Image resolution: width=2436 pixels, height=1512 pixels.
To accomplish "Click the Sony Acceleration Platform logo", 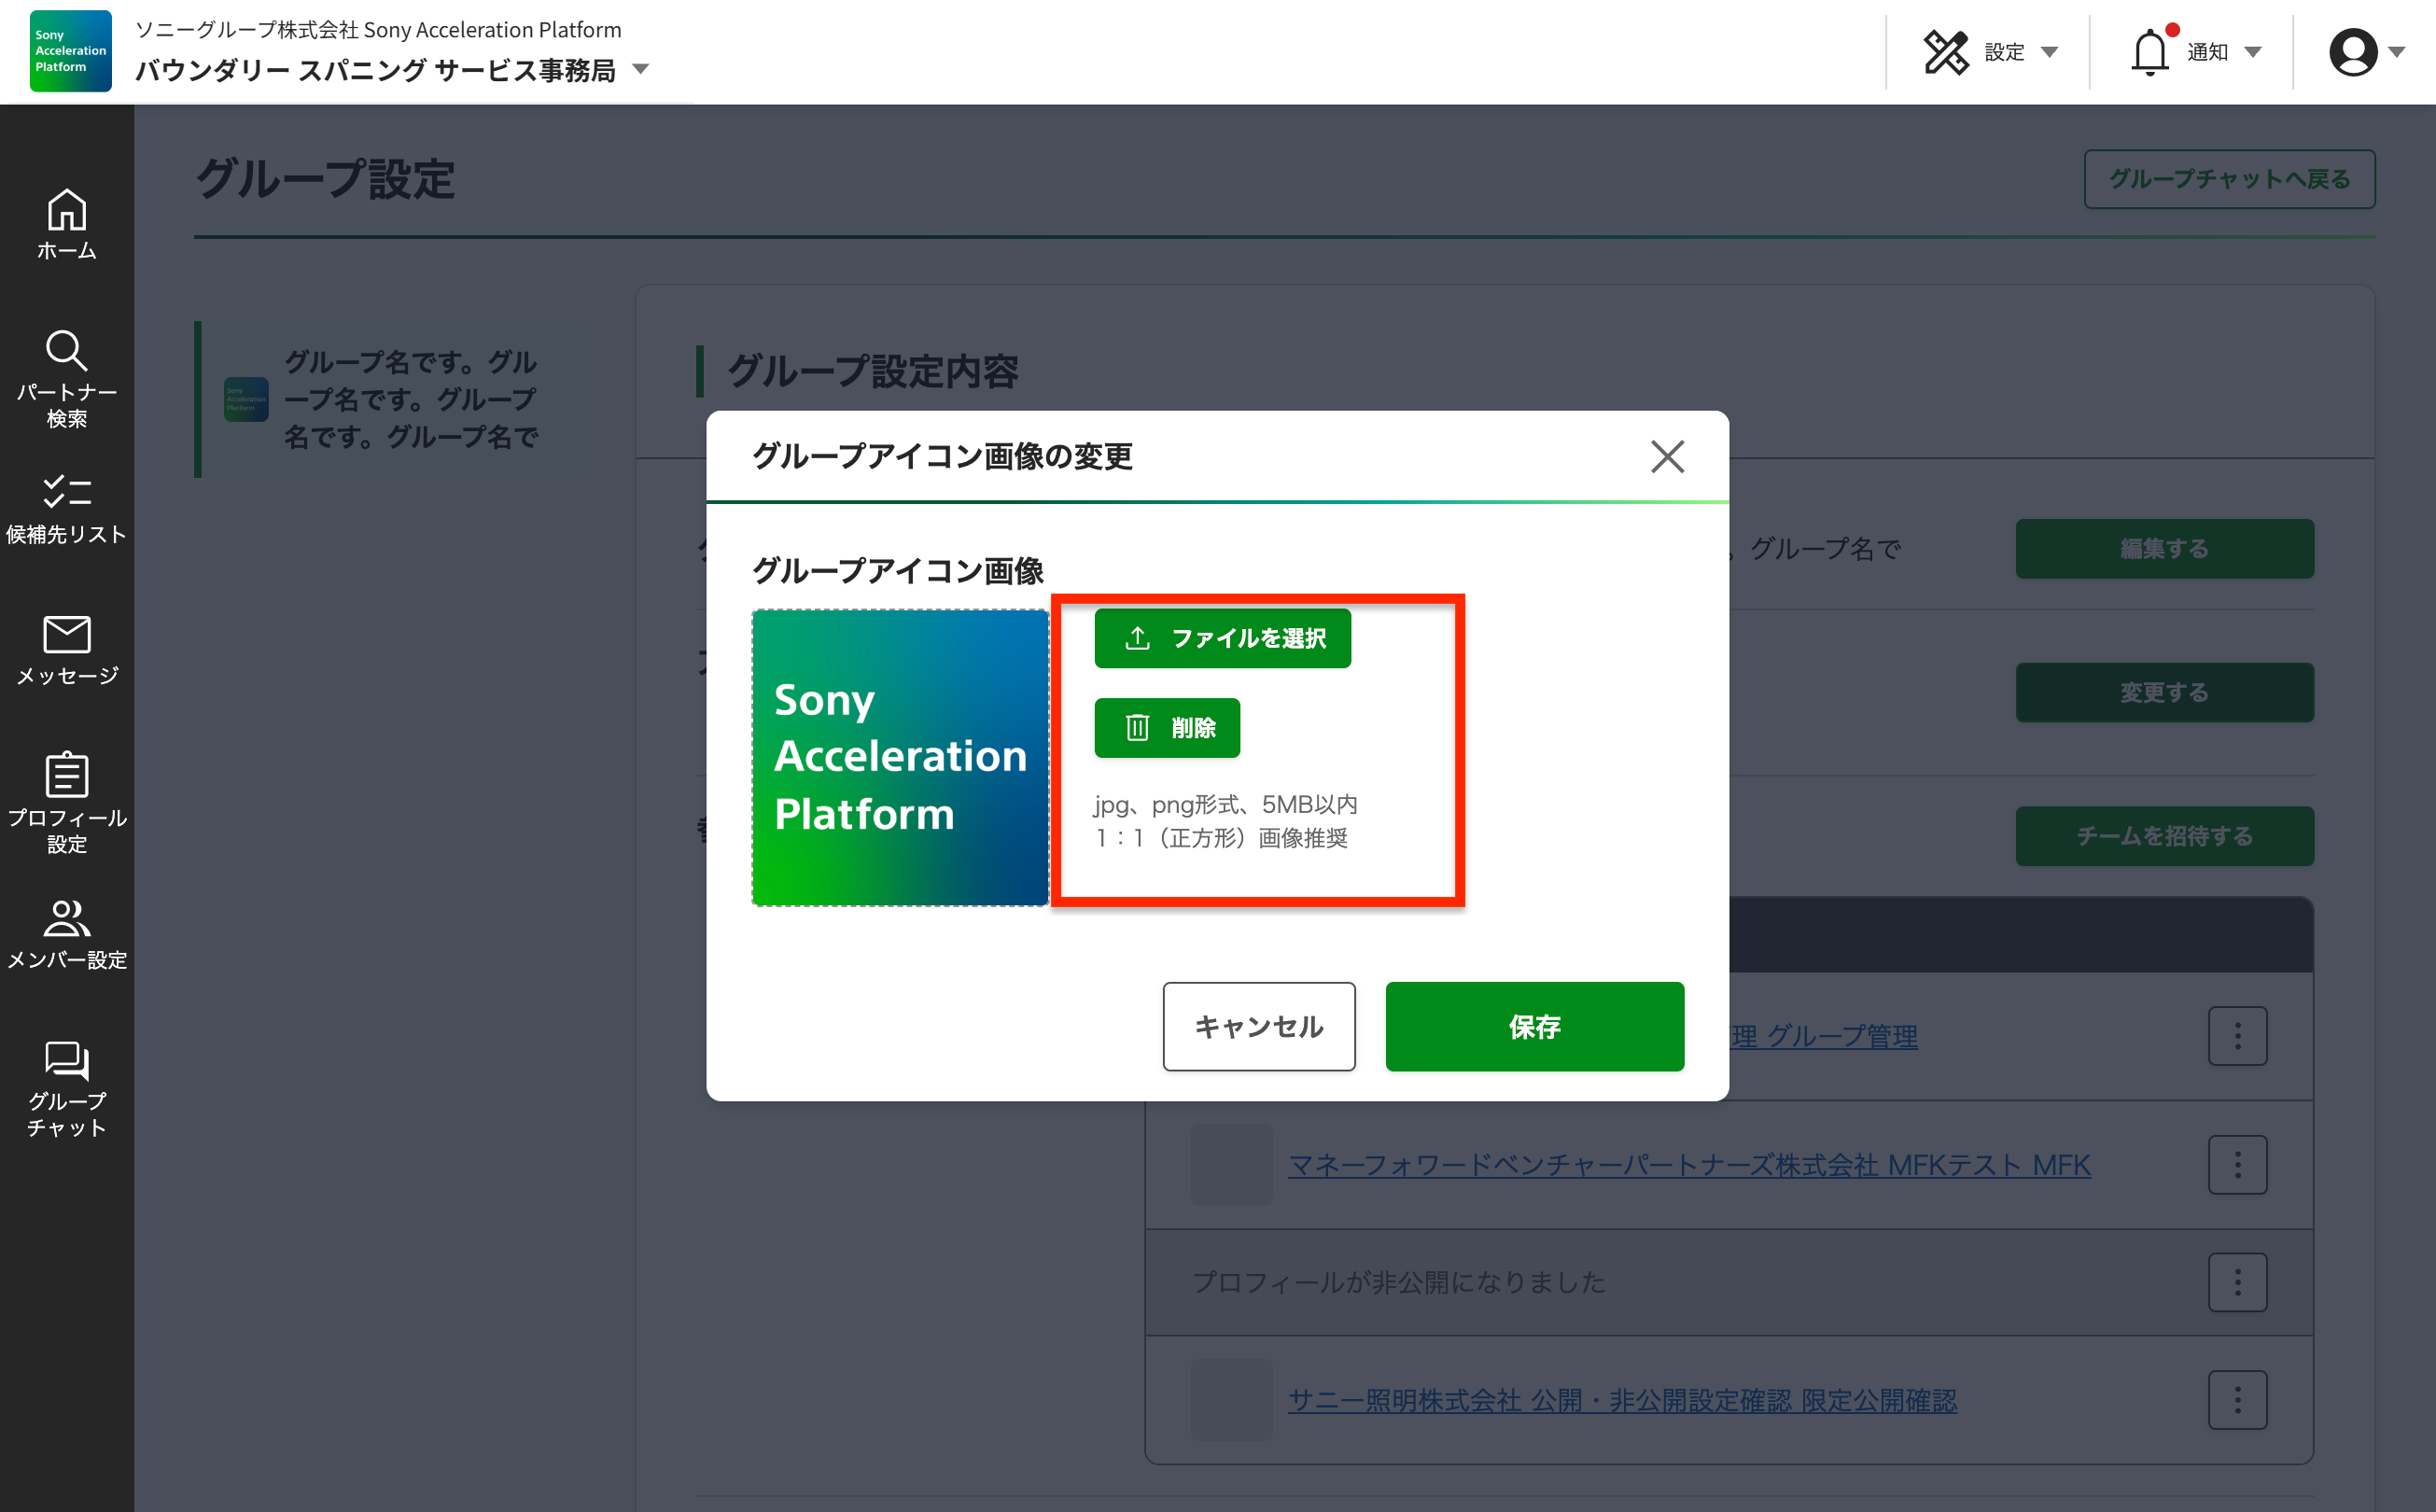I will (x=70, y=51).
